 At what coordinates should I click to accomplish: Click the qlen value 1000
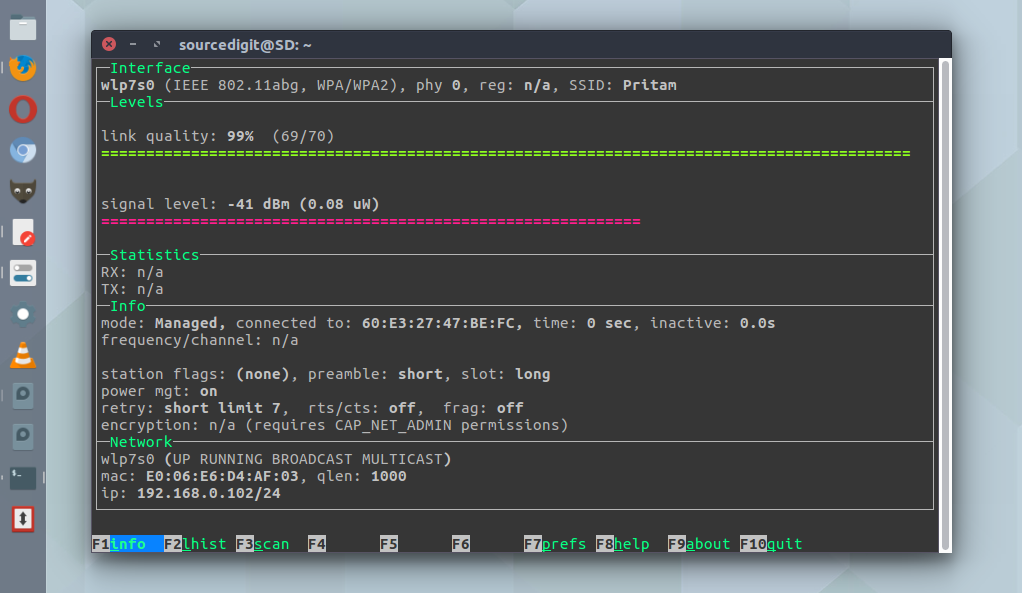point(388,476)
